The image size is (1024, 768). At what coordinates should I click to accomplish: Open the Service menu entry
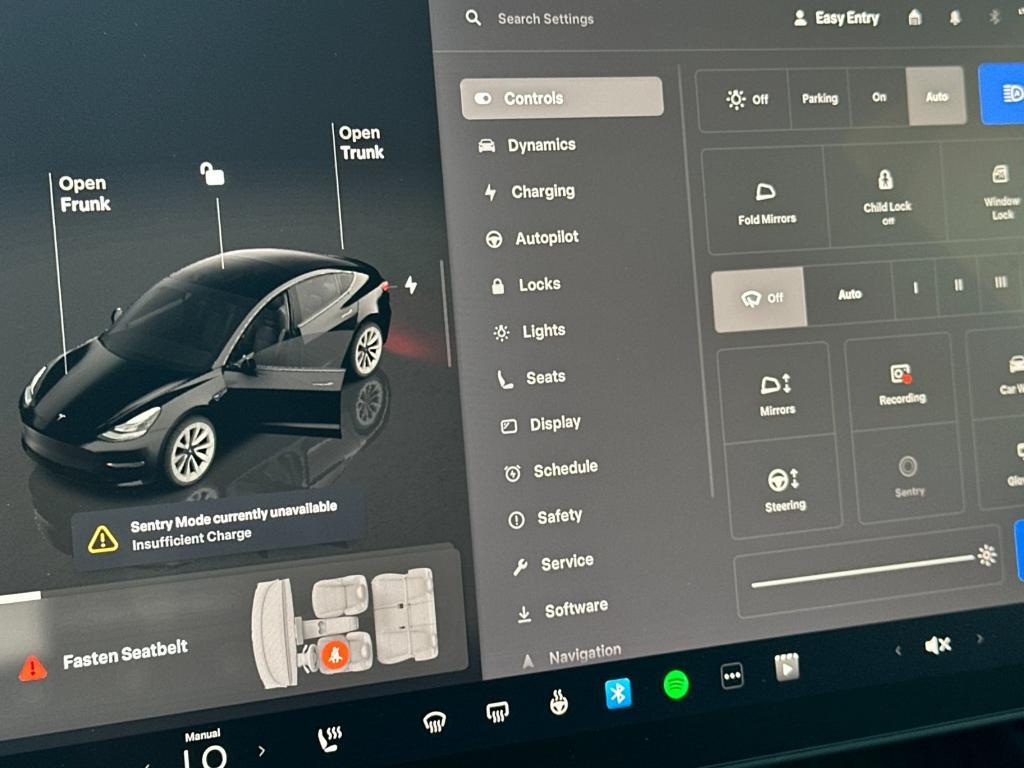pos(553,563)
